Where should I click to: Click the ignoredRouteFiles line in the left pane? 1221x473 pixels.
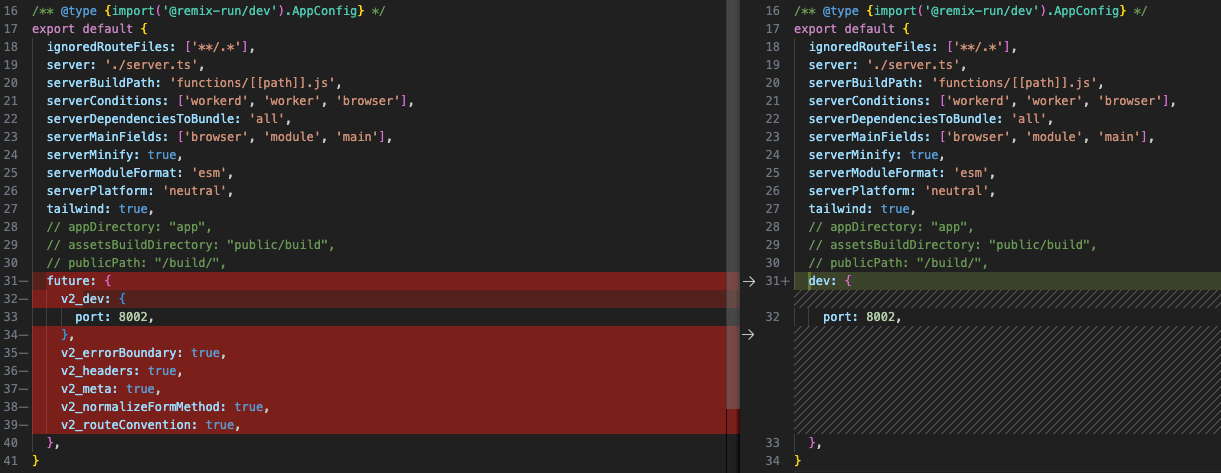click(x=151, y=47)
